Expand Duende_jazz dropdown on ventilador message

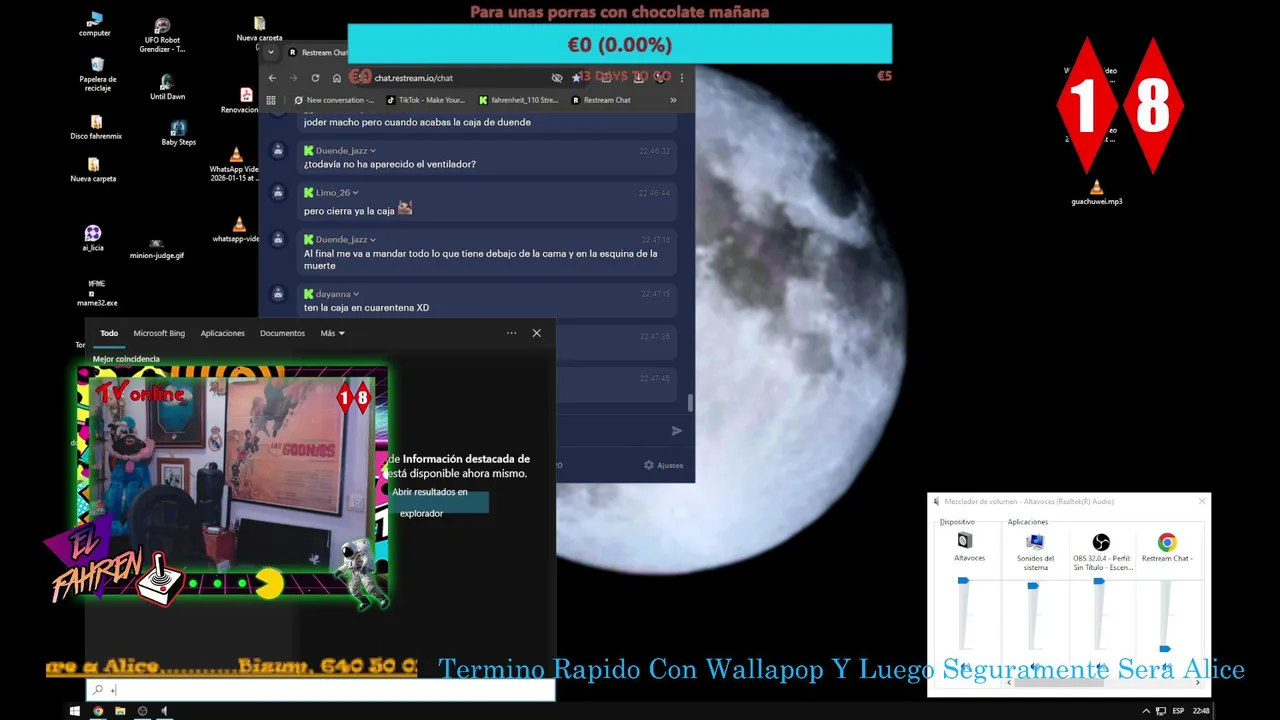pyautogui.click(x=372, y=151)
